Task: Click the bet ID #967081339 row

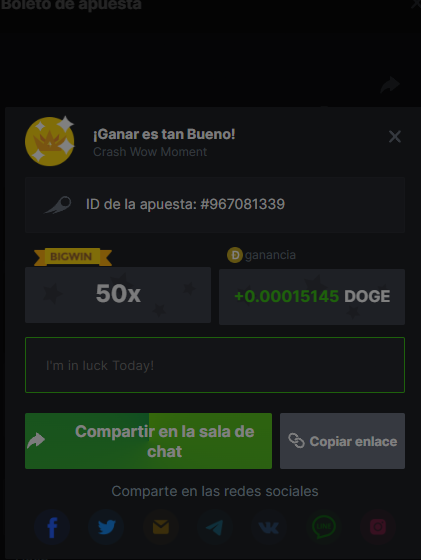Action: (x=215, y=205)
